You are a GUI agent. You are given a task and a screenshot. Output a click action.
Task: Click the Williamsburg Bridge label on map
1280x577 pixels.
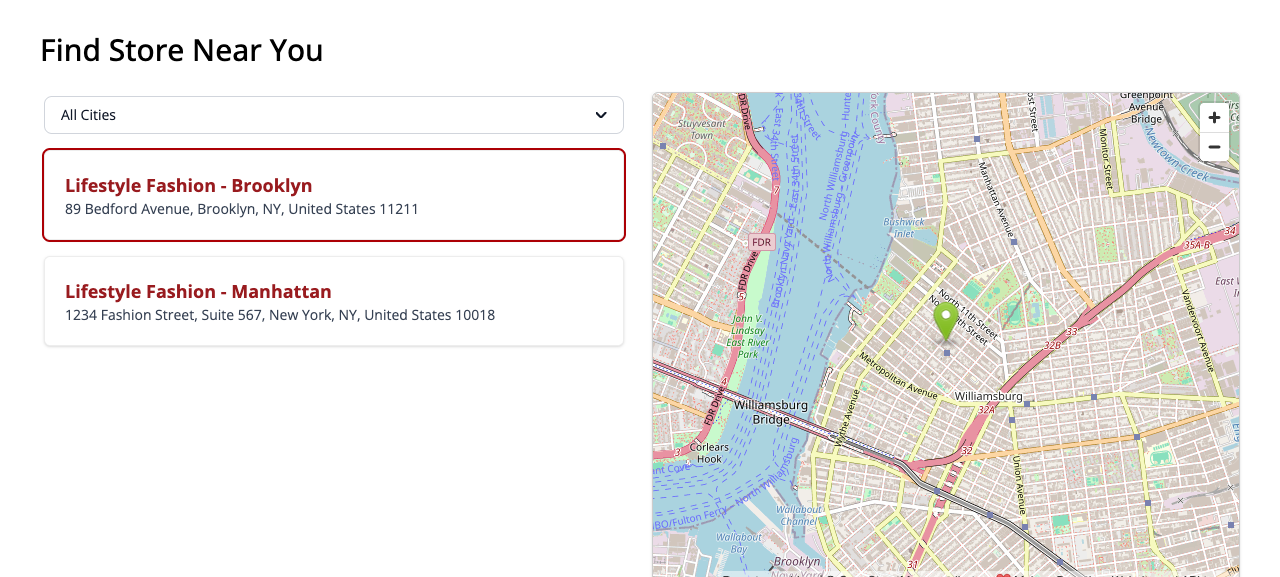[x=770, y=412]
